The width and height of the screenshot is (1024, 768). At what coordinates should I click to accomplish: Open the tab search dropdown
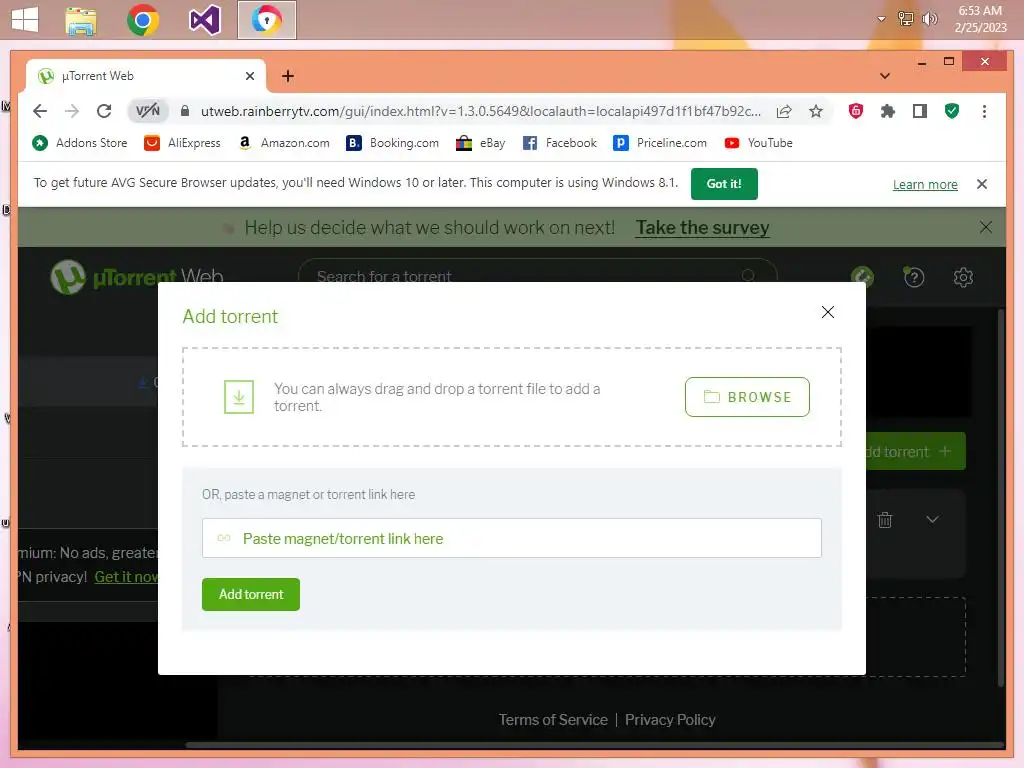pyautogui.click(x=885, y=76)
